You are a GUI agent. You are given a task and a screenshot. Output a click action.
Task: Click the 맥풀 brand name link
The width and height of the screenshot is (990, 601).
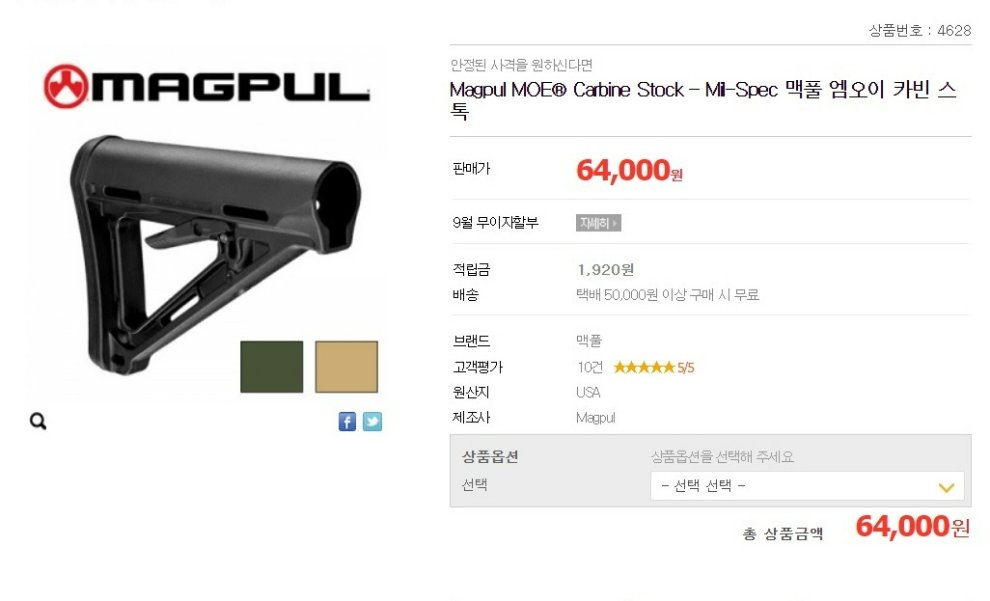589,341
